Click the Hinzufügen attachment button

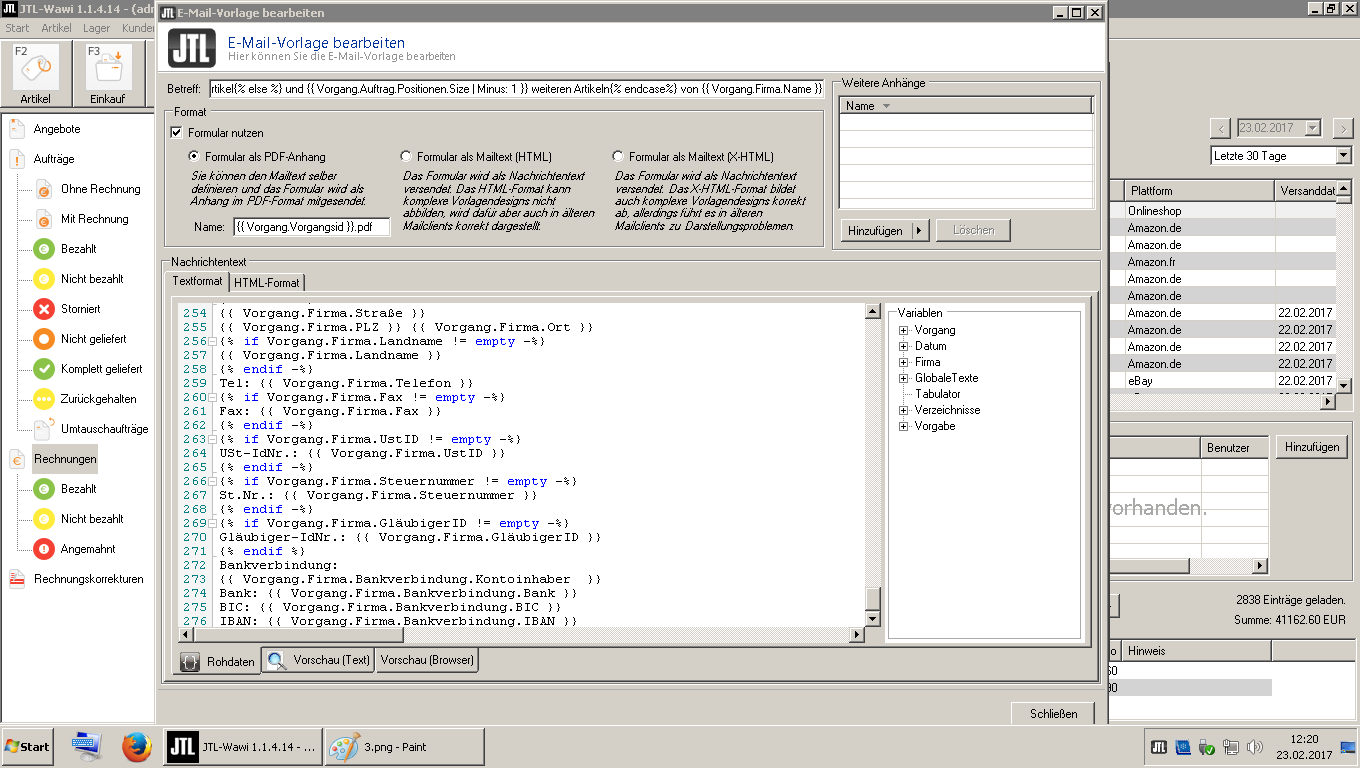click(x=875, y=231)
